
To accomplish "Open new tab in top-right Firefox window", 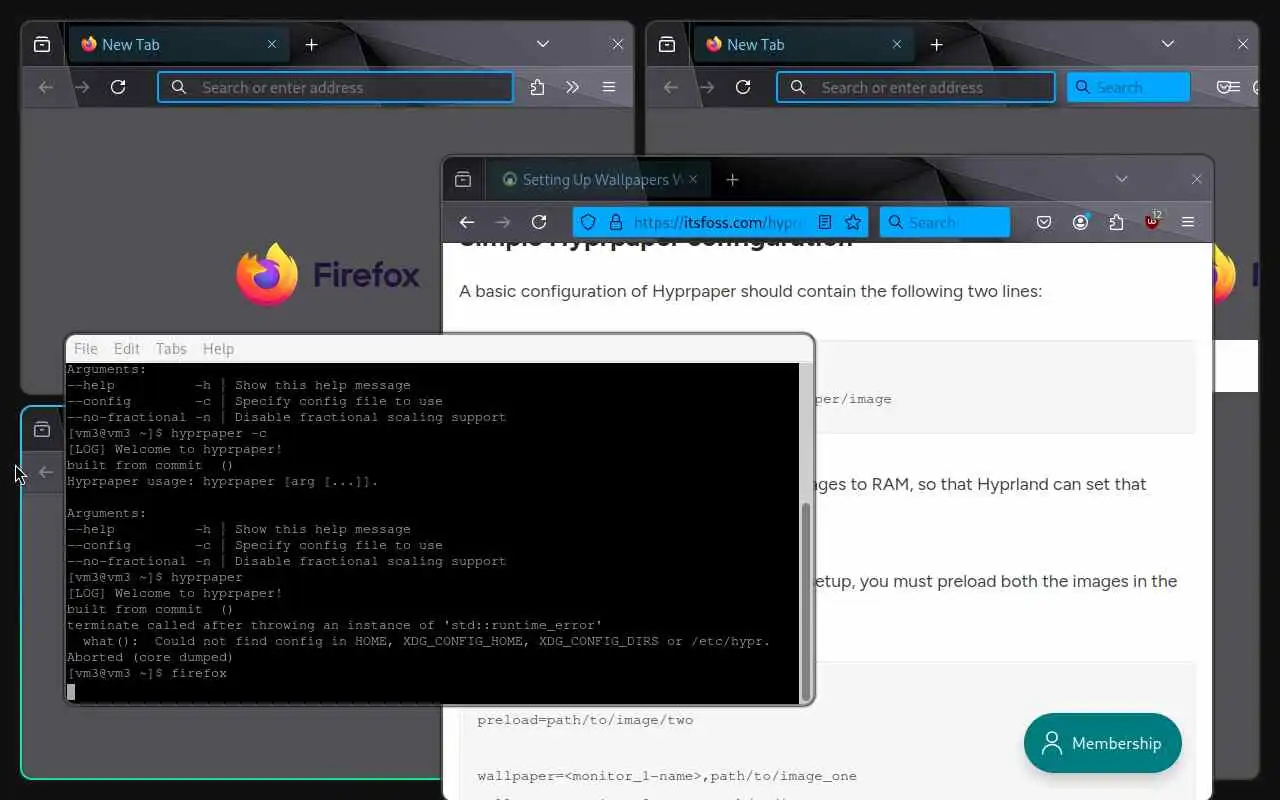I will click(936, 44).
